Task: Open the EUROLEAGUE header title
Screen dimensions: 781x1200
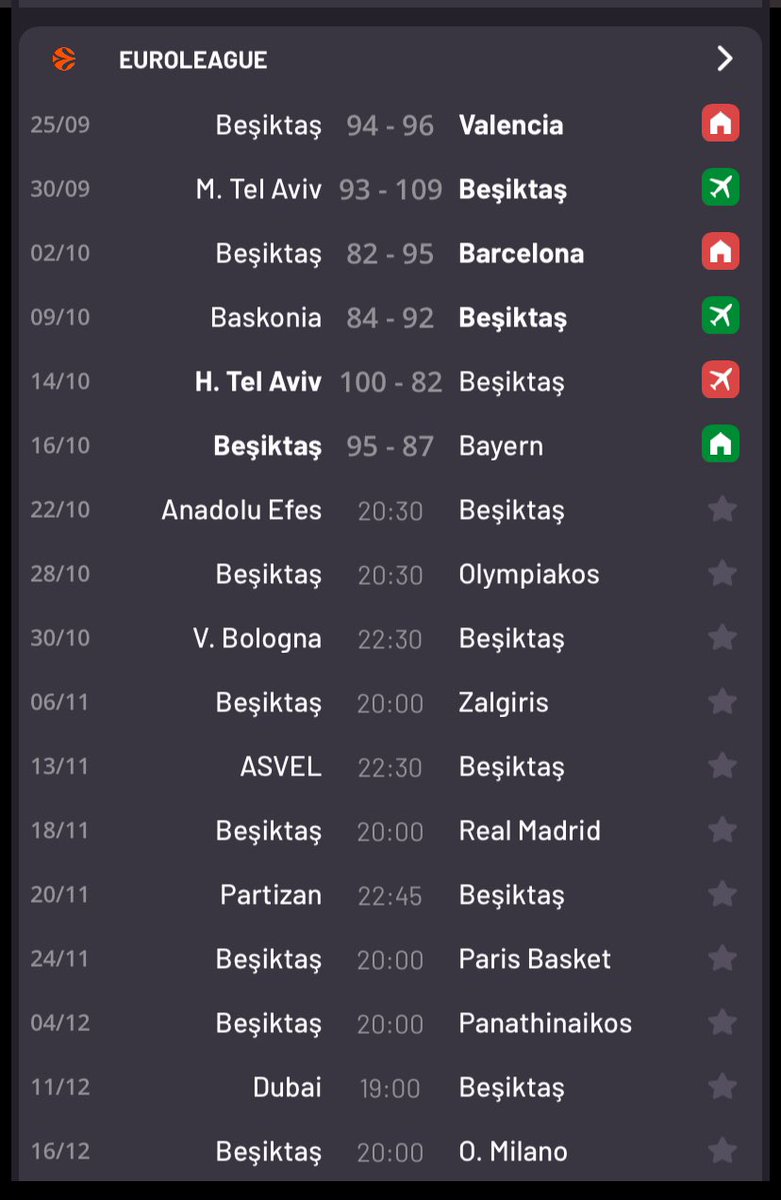Action: coord(193,60)
